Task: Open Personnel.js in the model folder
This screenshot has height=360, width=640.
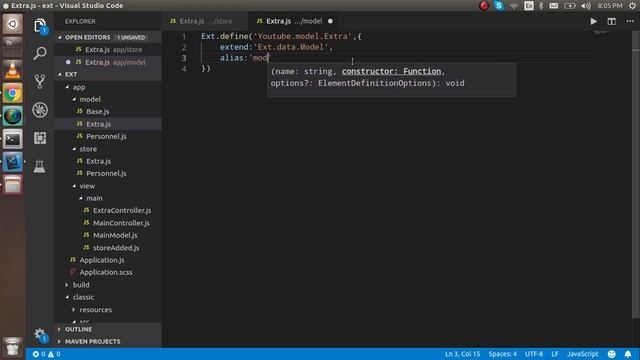Action: [x=108, y=136]
